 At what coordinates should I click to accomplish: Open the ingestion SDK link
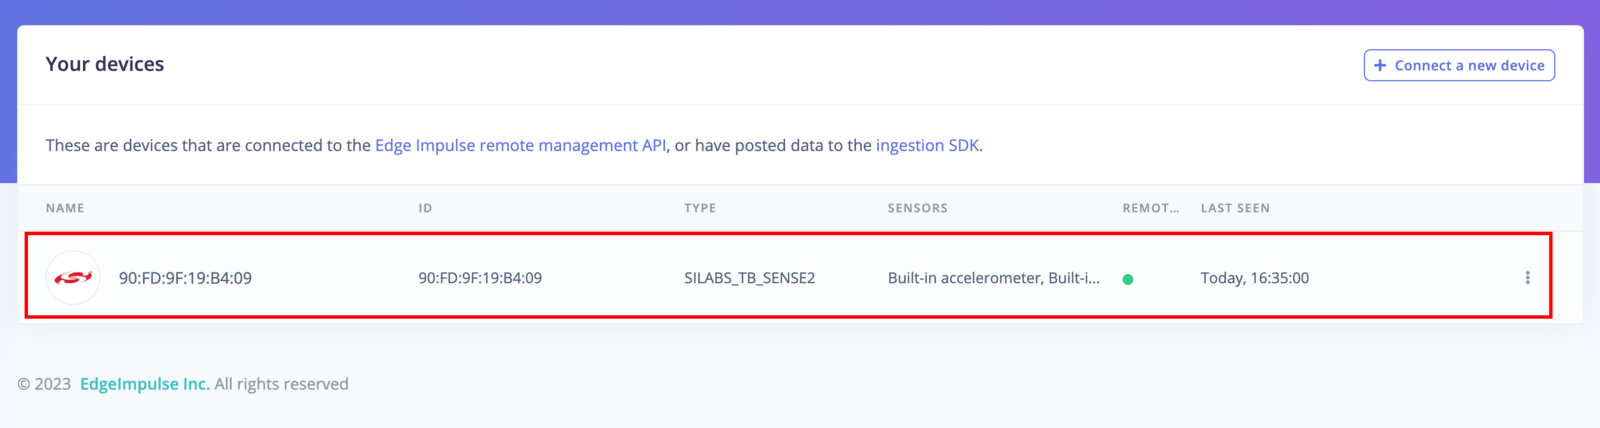(927, 145)
